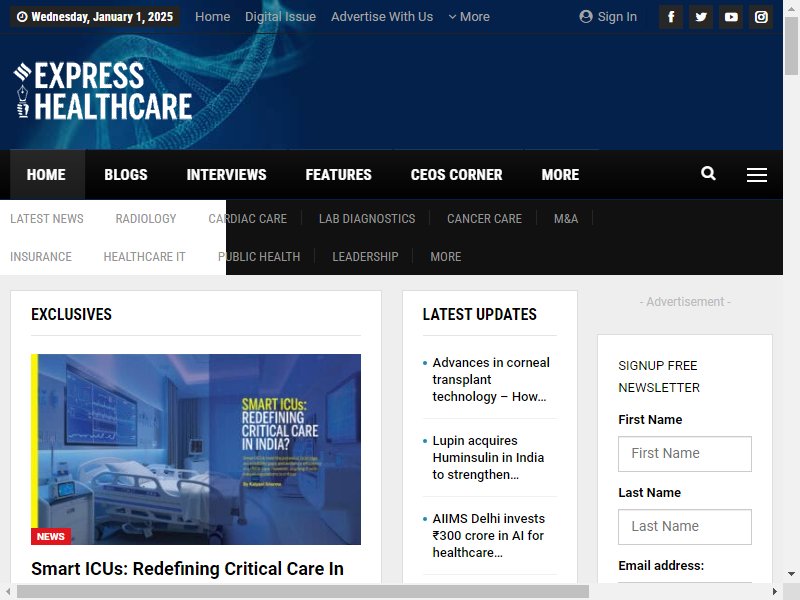Select the PUBLIC HEALTH category
The width and height of the screenshot is (800, 600).
coord(259,257)
